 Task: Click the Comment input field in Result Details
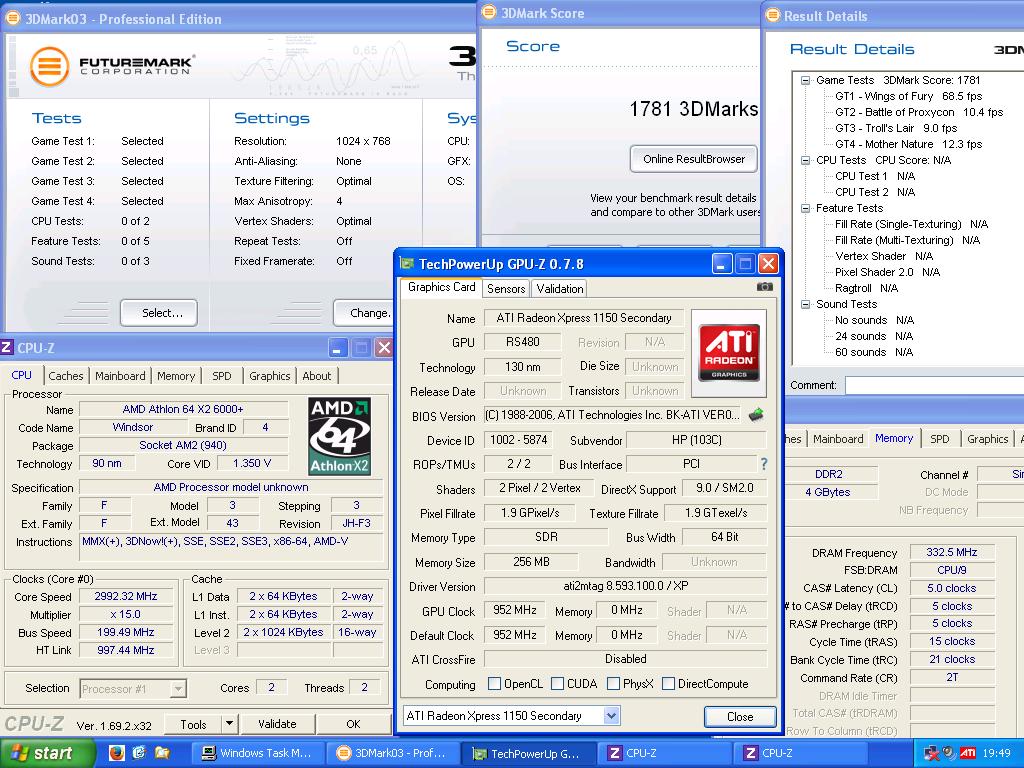(935, 385)
